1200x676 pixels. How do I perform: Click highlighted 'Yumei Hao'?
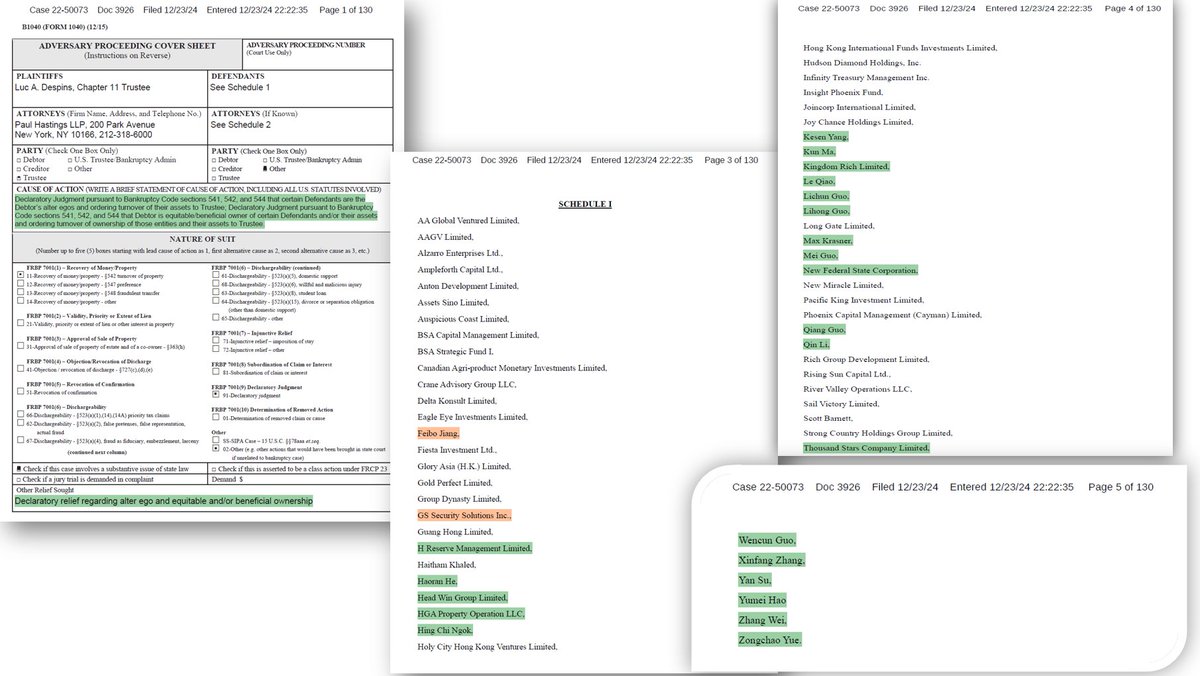point(762,600)
